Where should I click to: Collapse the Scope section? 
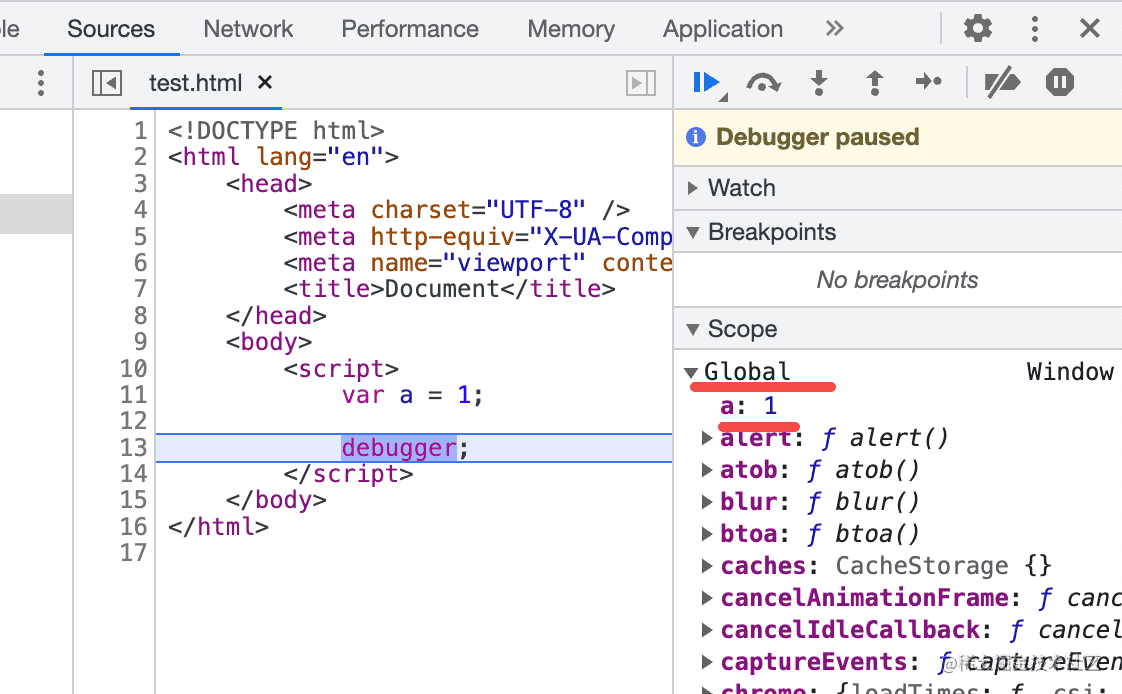[693, 329]
